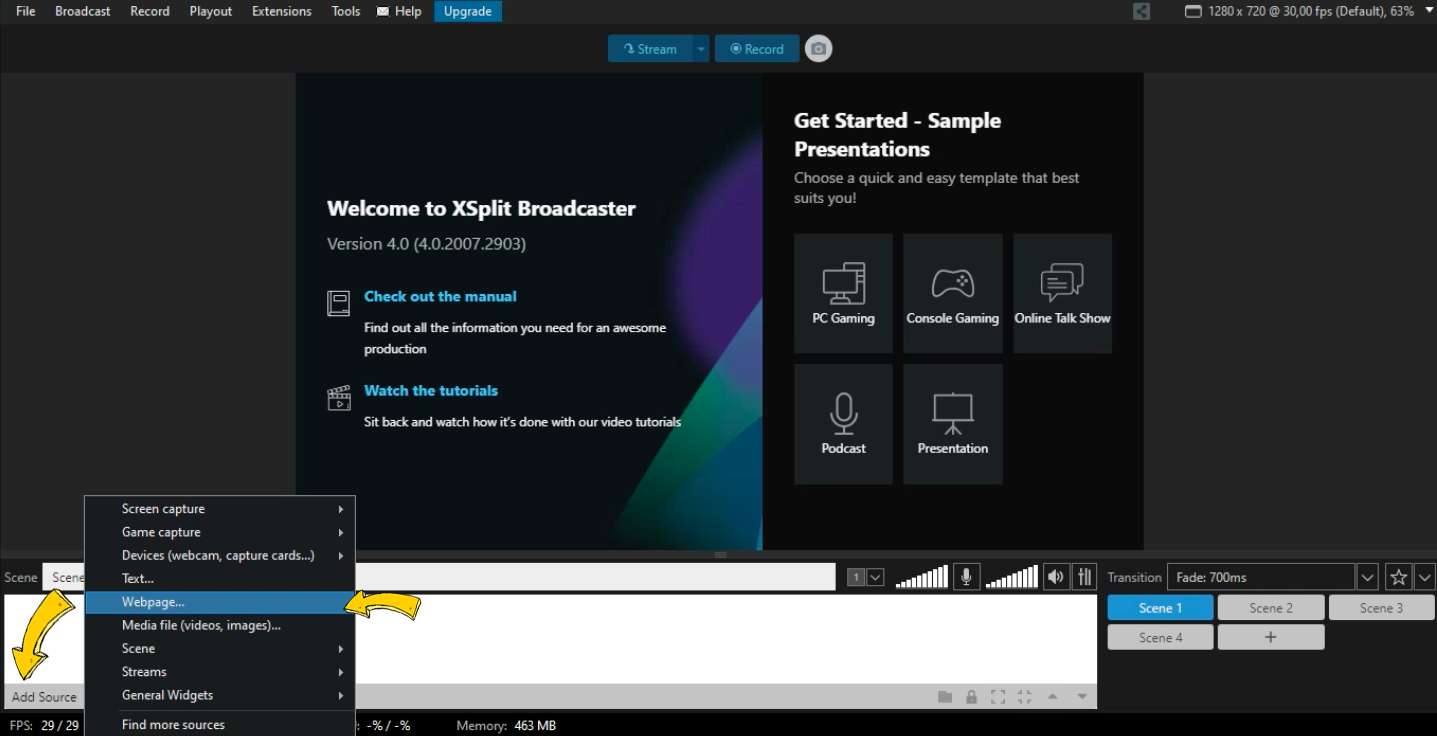The image size is (1437, 736).
Task: Move source down with arrow icon
Action: [1081, 697]
